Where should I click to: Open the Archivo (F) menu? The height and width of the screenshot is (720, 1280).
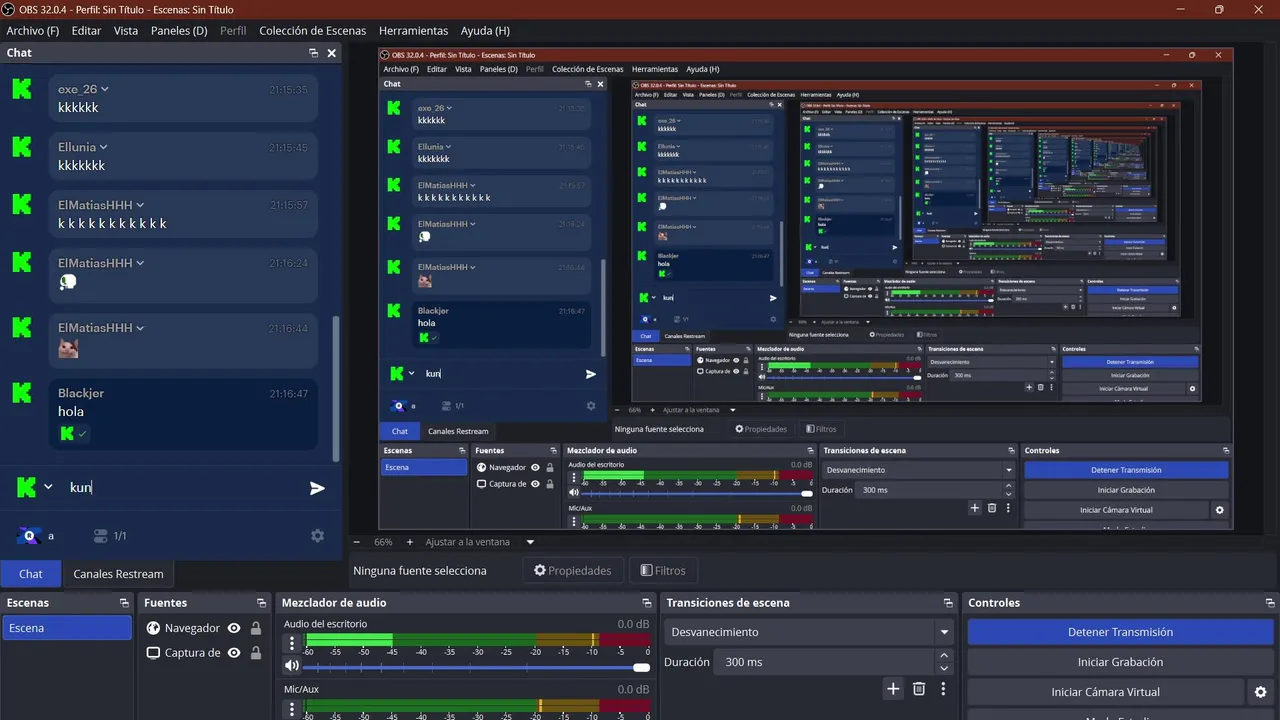[33, 30]
